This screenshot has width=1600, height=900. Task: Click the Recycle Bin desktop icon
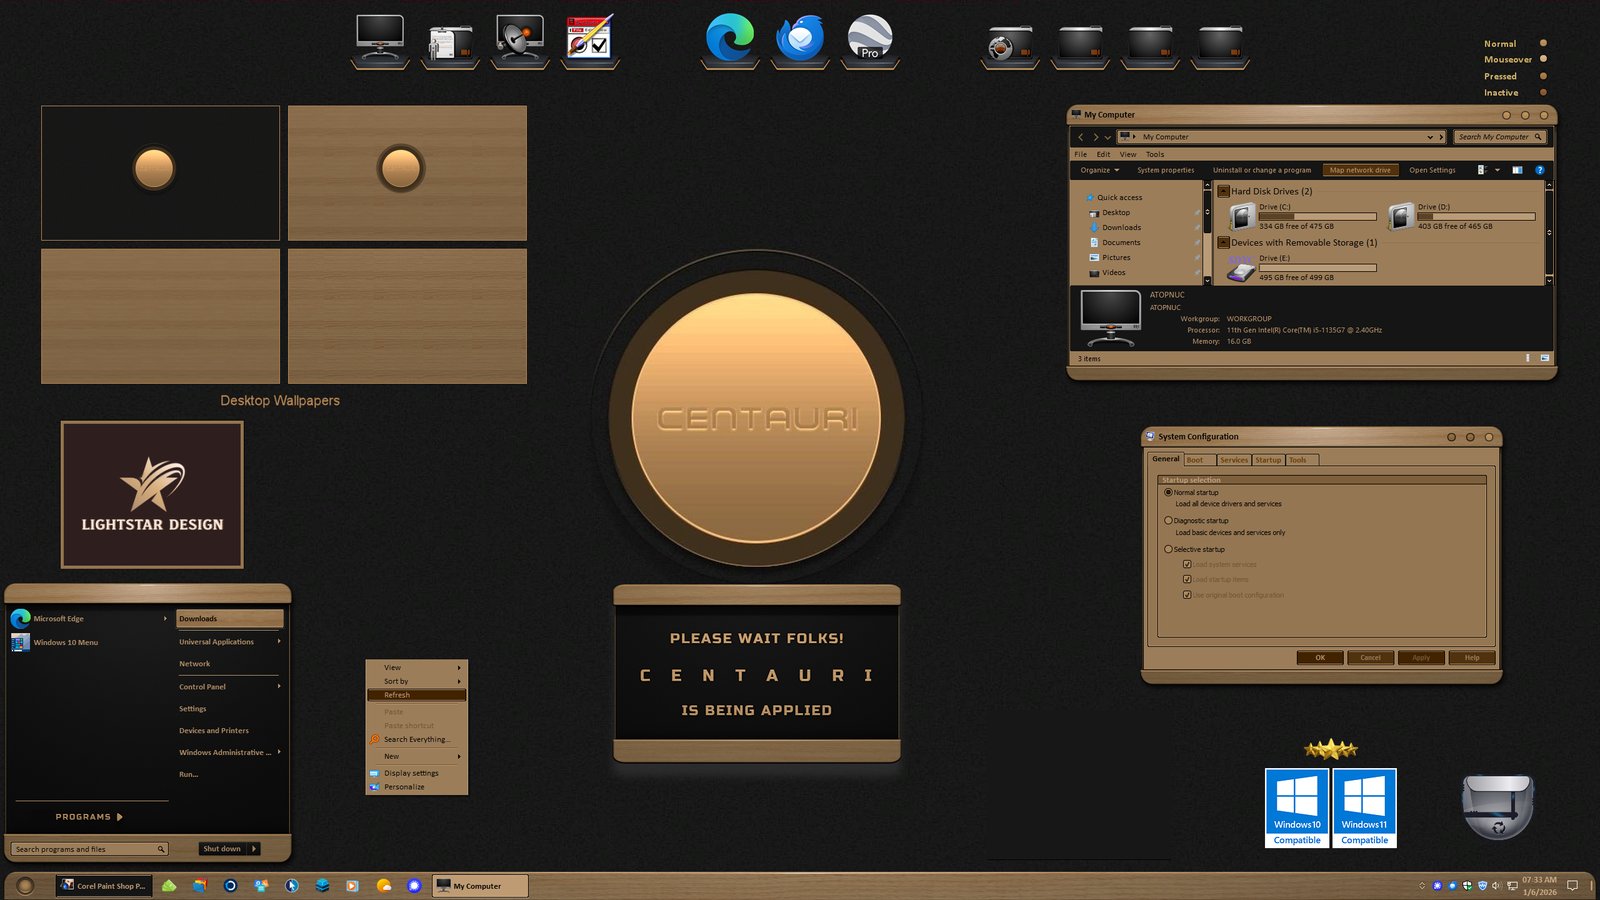1497,805
